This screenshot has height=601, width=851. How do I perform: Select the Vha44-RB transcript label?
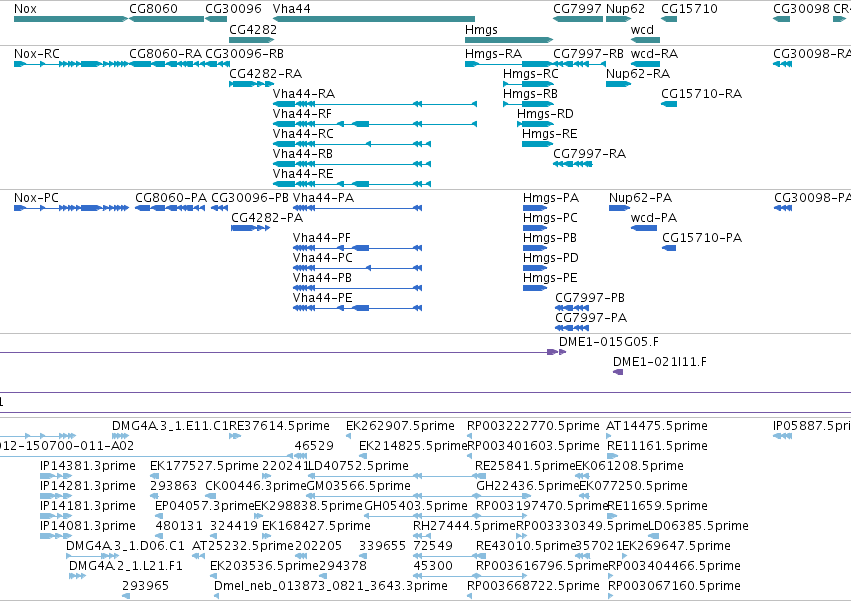[303, 154]
